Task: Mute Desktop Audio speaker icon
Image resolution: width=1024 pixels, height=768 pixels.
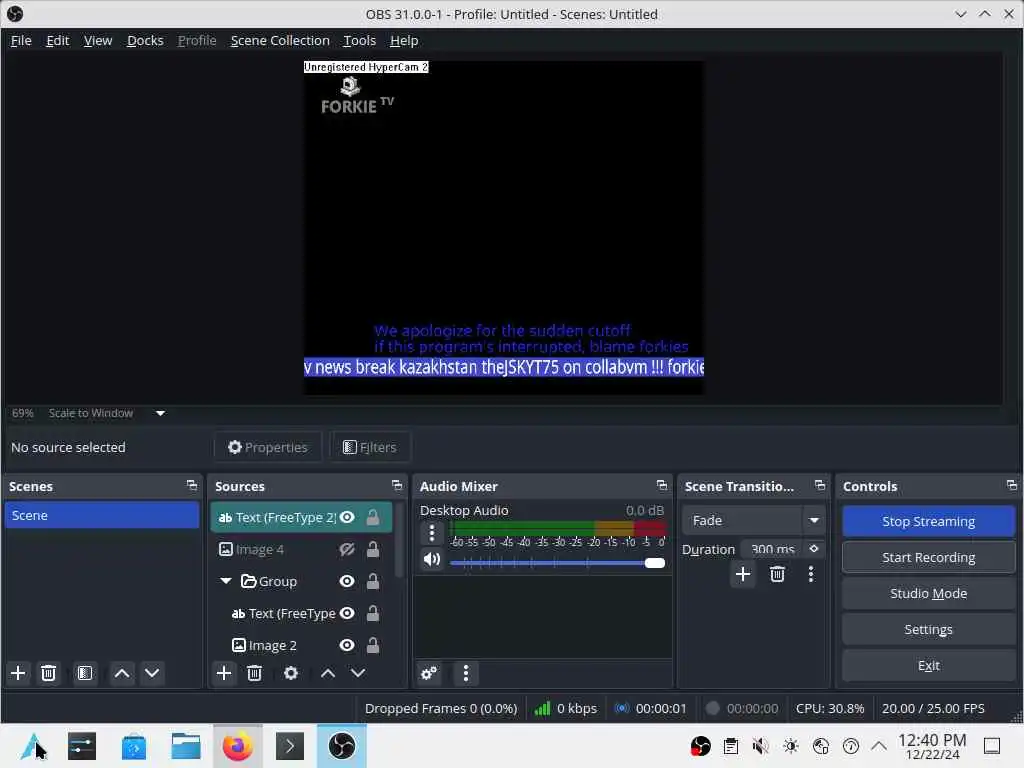Action: coord(432,560)
